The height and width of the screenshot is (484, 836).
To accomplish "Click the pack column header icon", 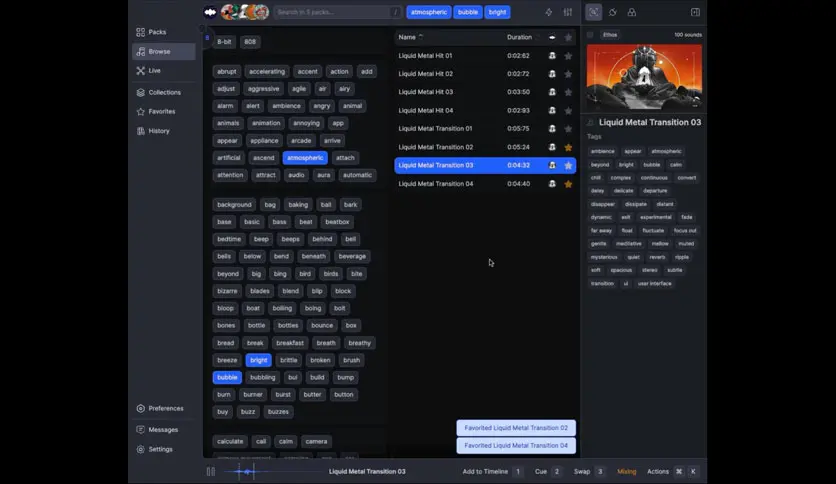I will [x=552, y=37].
